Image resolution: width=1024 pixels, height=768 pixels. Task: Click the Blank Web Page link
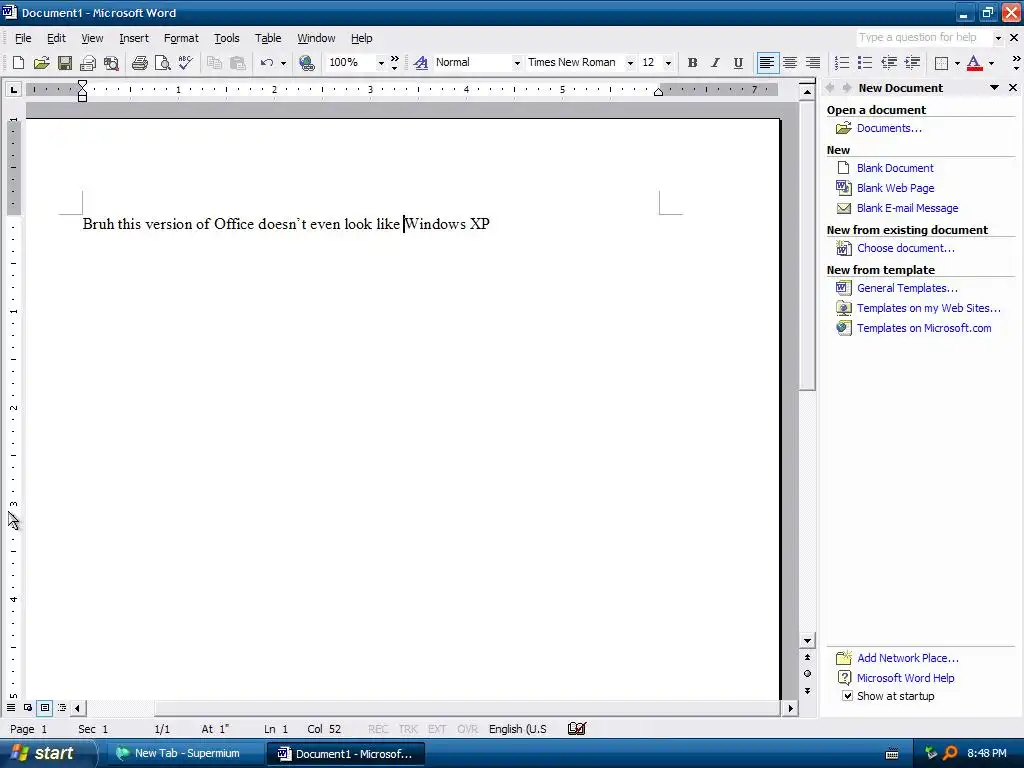coord(895,188)
